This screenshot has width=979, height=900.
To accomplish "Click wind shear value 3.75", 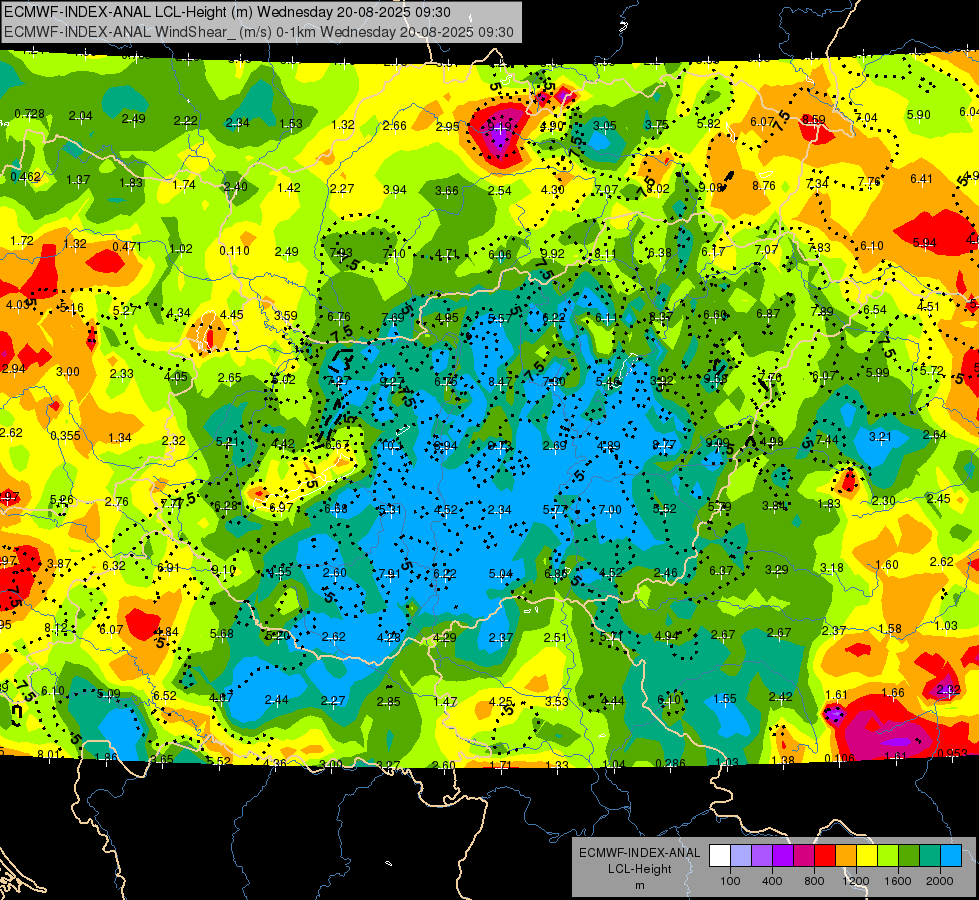I will [x=657, y=124].
